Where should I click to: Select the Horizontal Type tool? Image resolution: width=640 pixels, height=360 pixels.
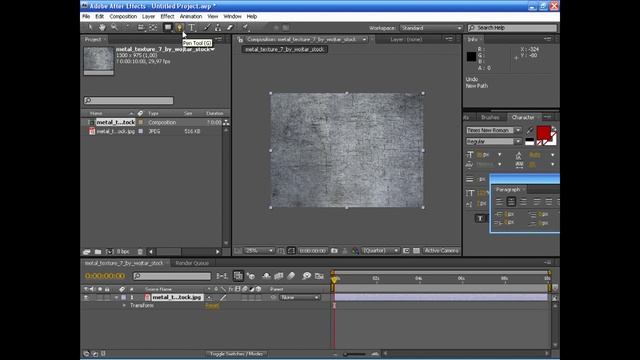point(191,27)
